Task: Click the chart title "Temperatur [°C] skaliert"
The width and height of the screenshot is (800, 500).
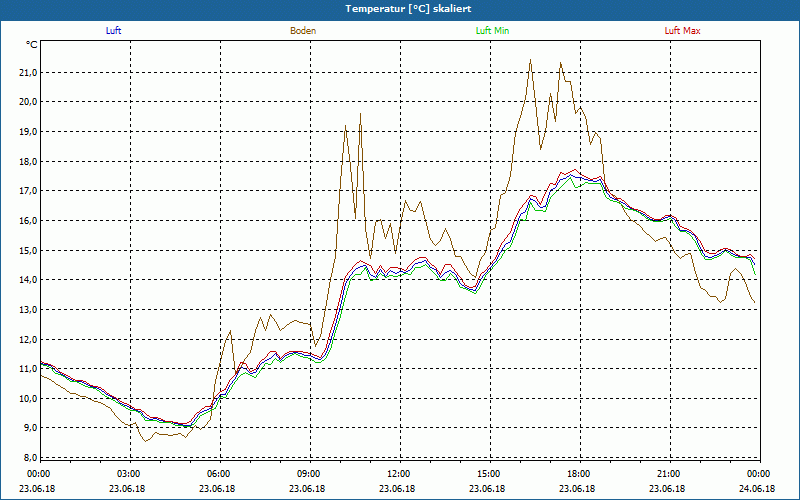Action: click(x=400, y=8)
